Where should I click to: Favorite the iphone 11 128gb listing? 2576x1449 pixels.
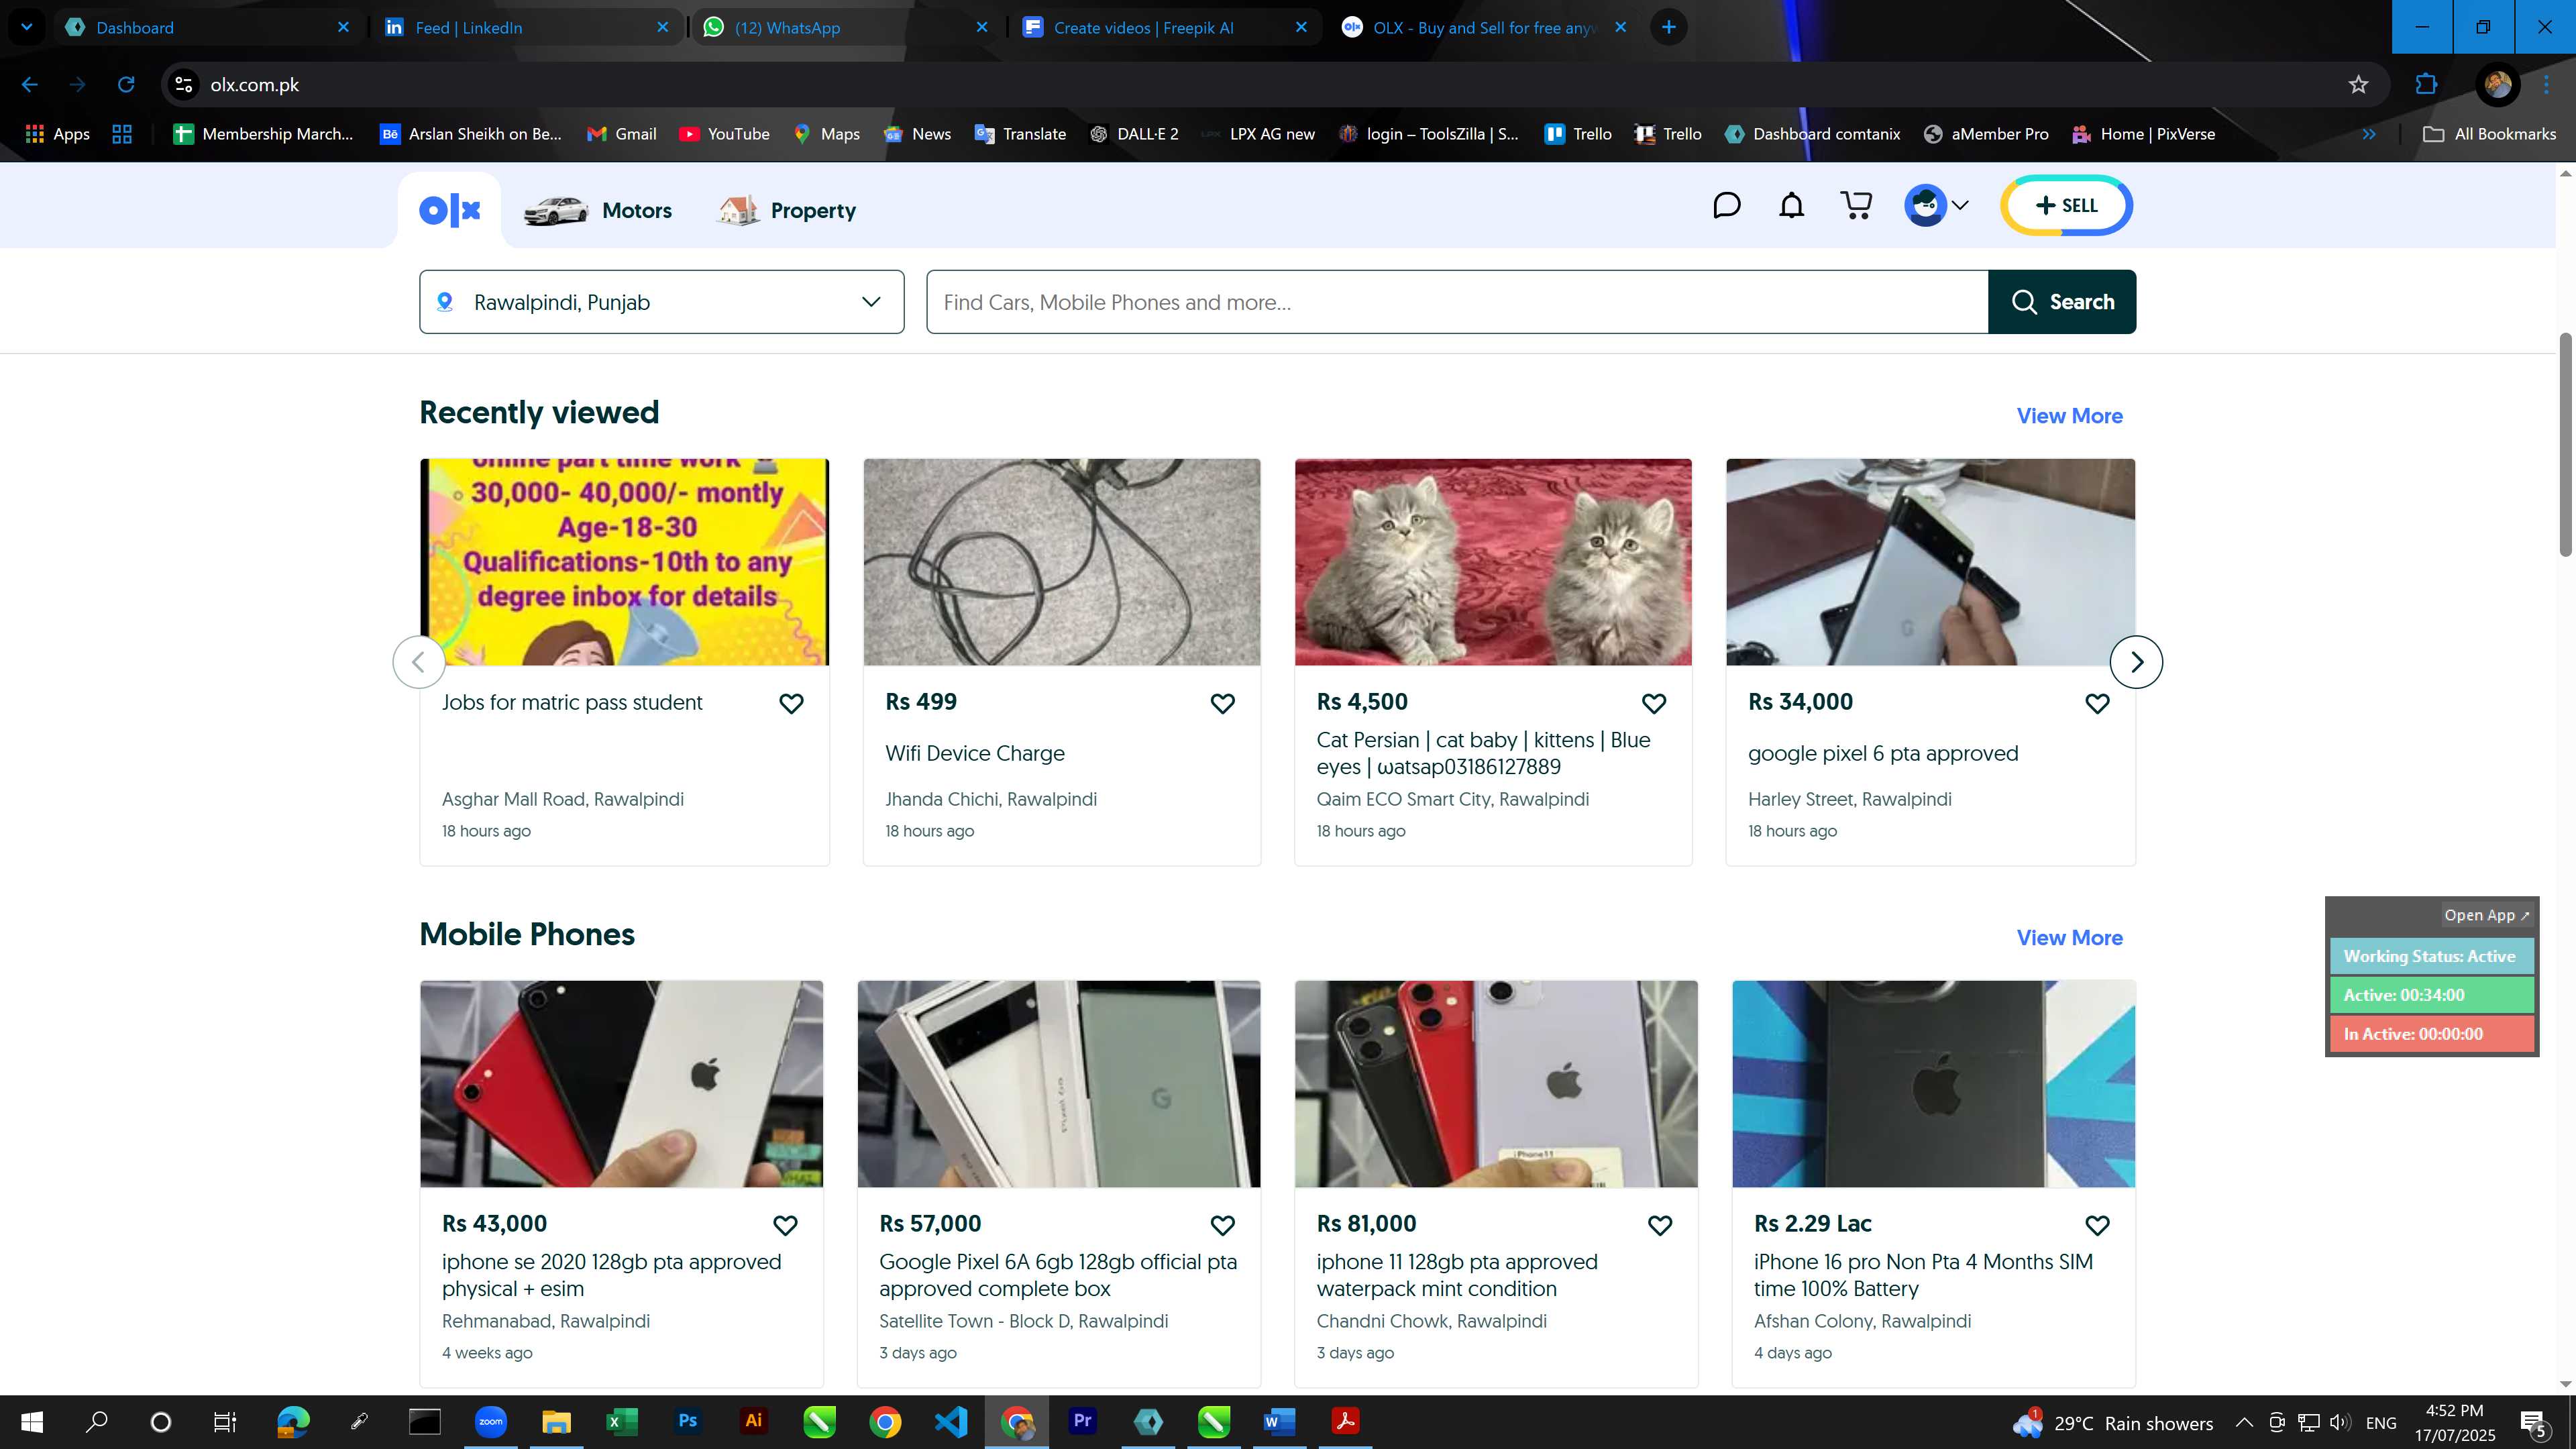(1660, 1225)
